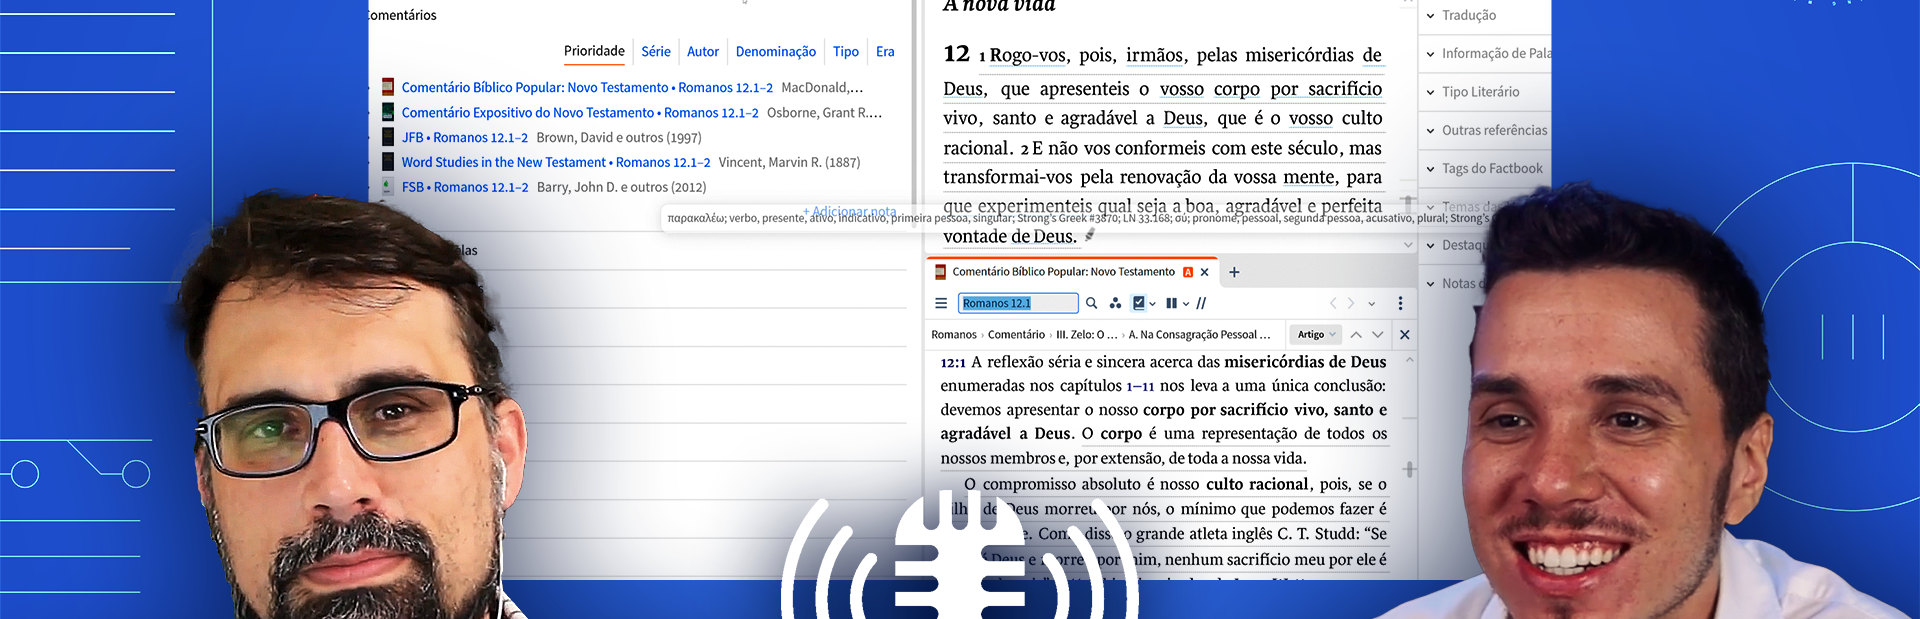Click the A. Na Consagração Pessoal breadcrumb
The image size is (1920, 619).
coord(1199,334)
